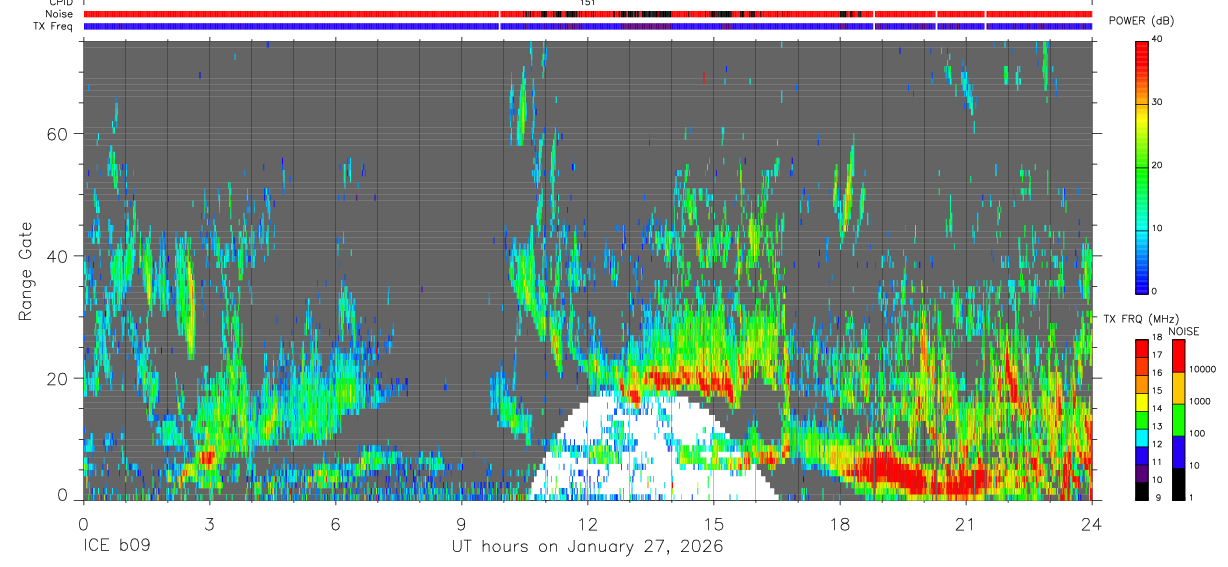Click the "Range Gate" y-axis label
The height and width of the screenshot is (567, 1228).
26,270
